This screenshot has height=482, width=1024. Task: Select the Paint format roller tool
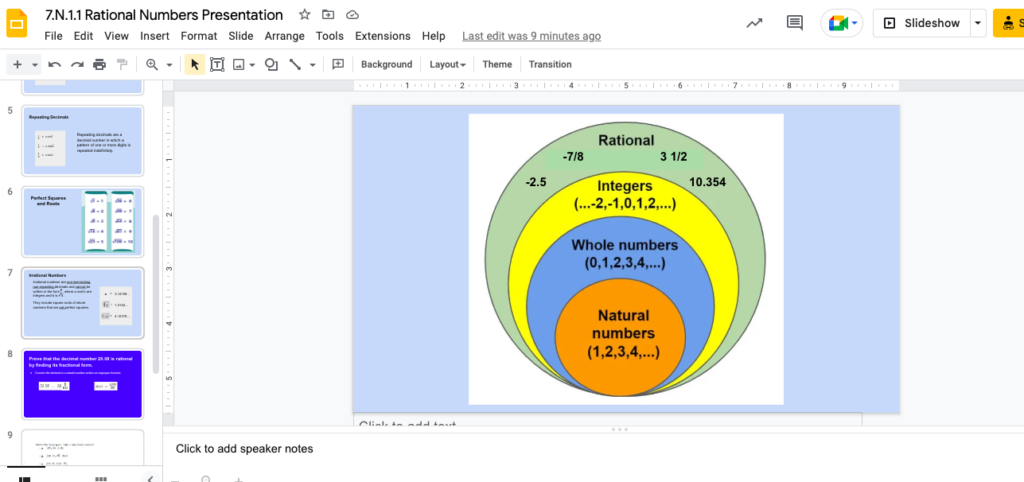coord(122,64)
